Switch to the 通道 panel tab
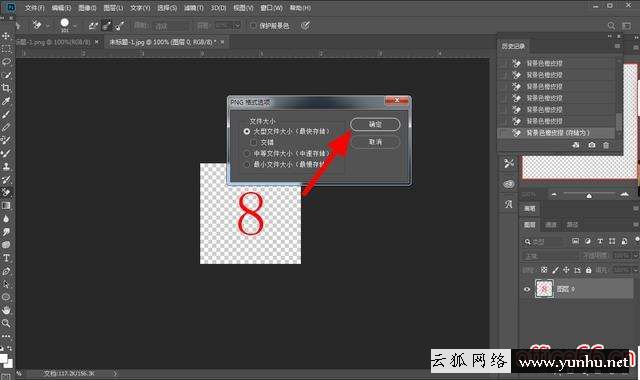The height and width of the screenshot is (380, 640). coord(551,224)
